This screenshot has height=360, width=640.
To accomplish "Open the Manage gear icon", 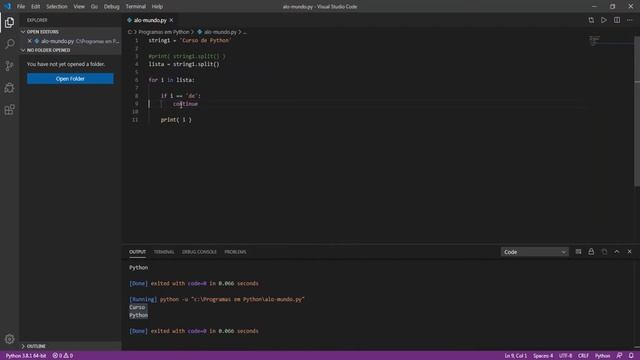I will tap(9, 339).
